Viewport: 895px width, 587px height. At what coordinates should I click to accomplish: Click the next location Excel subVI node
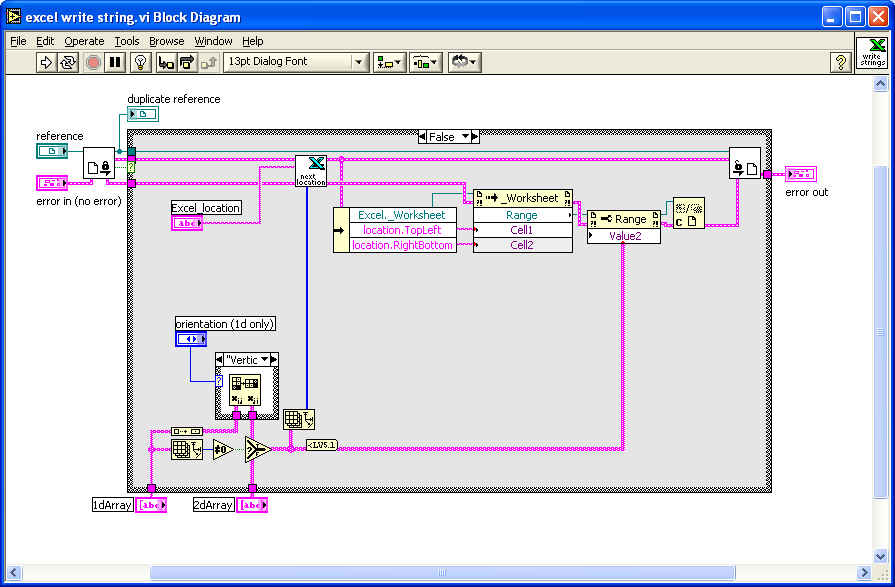pos(311,171)
